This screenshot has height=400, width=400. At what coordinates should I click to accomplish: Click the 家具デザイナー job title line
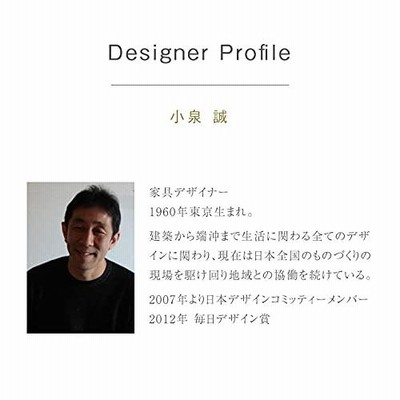(188, 192)
